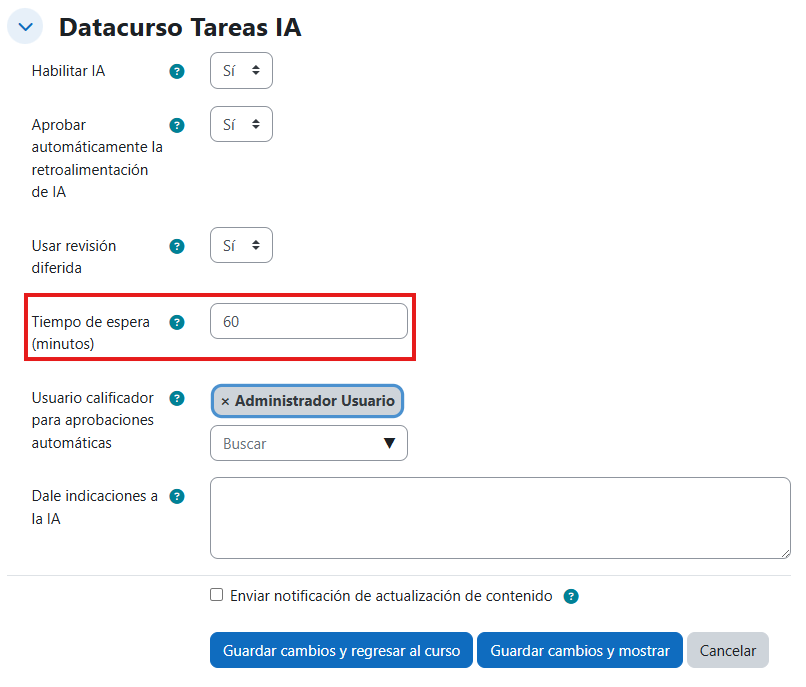The width and height of the screenshot is (806, 687).
Task: Remove Administrador Usuario with the × icon
Action: [226, 400]
